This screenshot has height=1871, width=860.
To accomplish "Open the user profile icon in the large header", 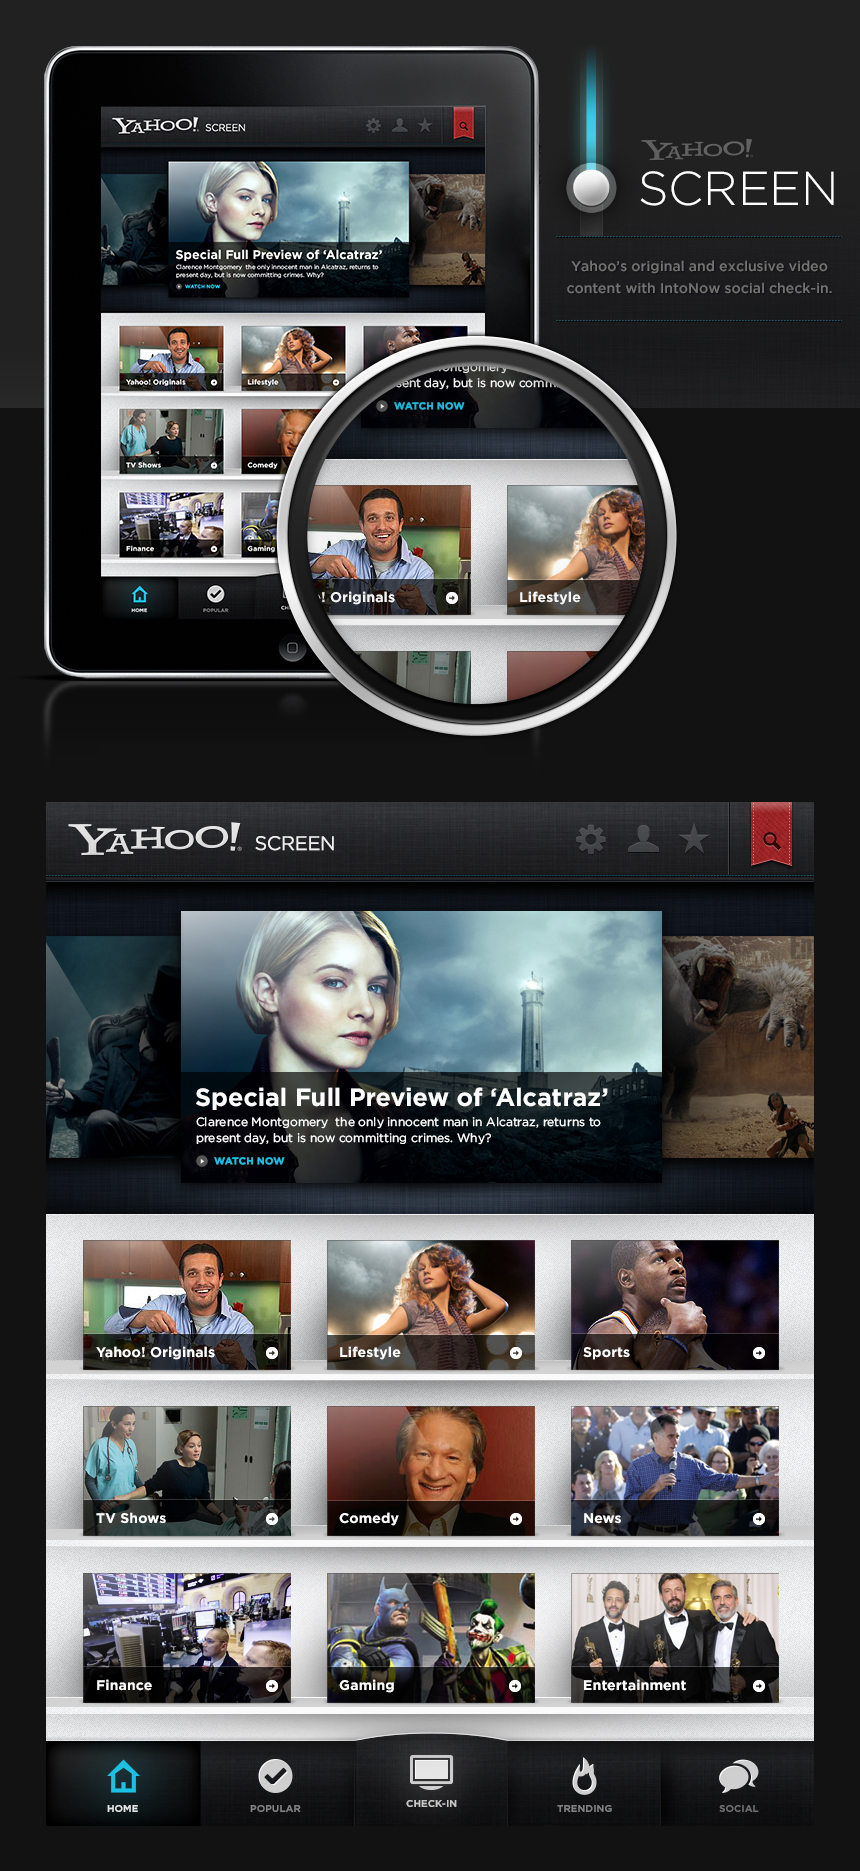I will coord(643,838).
